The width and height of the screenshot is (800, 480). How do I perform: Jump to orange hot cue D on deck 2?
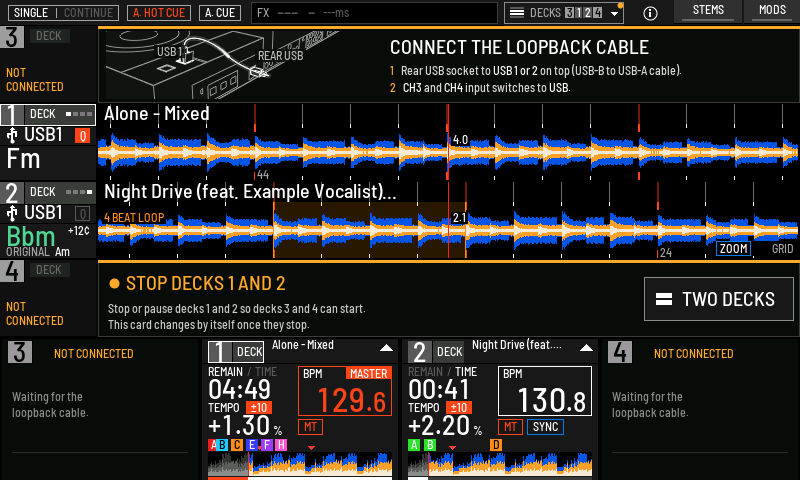click(496, 445)
